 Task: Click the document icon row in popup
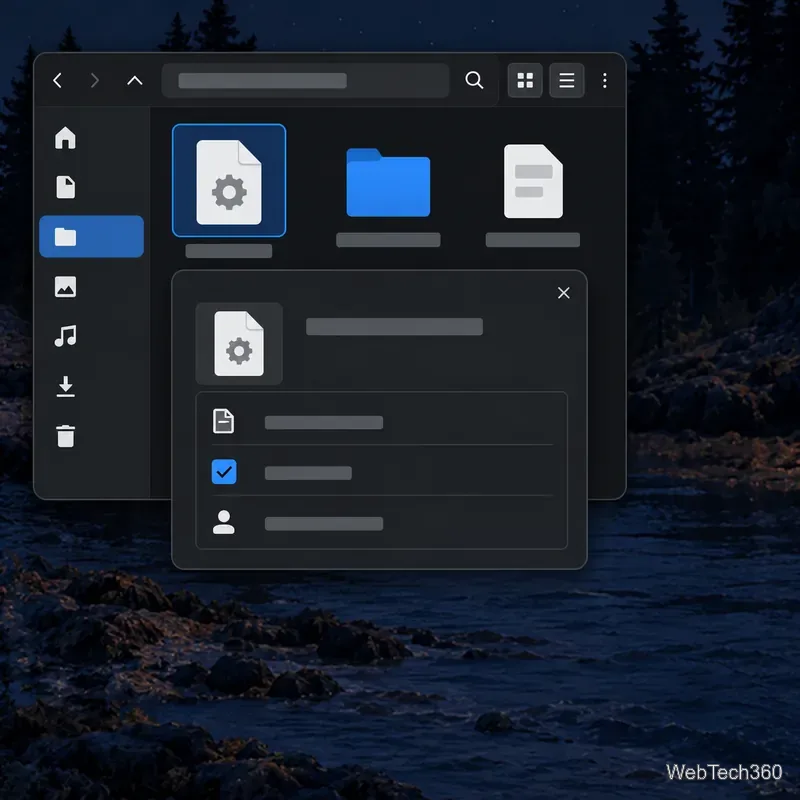pos(382,422)
